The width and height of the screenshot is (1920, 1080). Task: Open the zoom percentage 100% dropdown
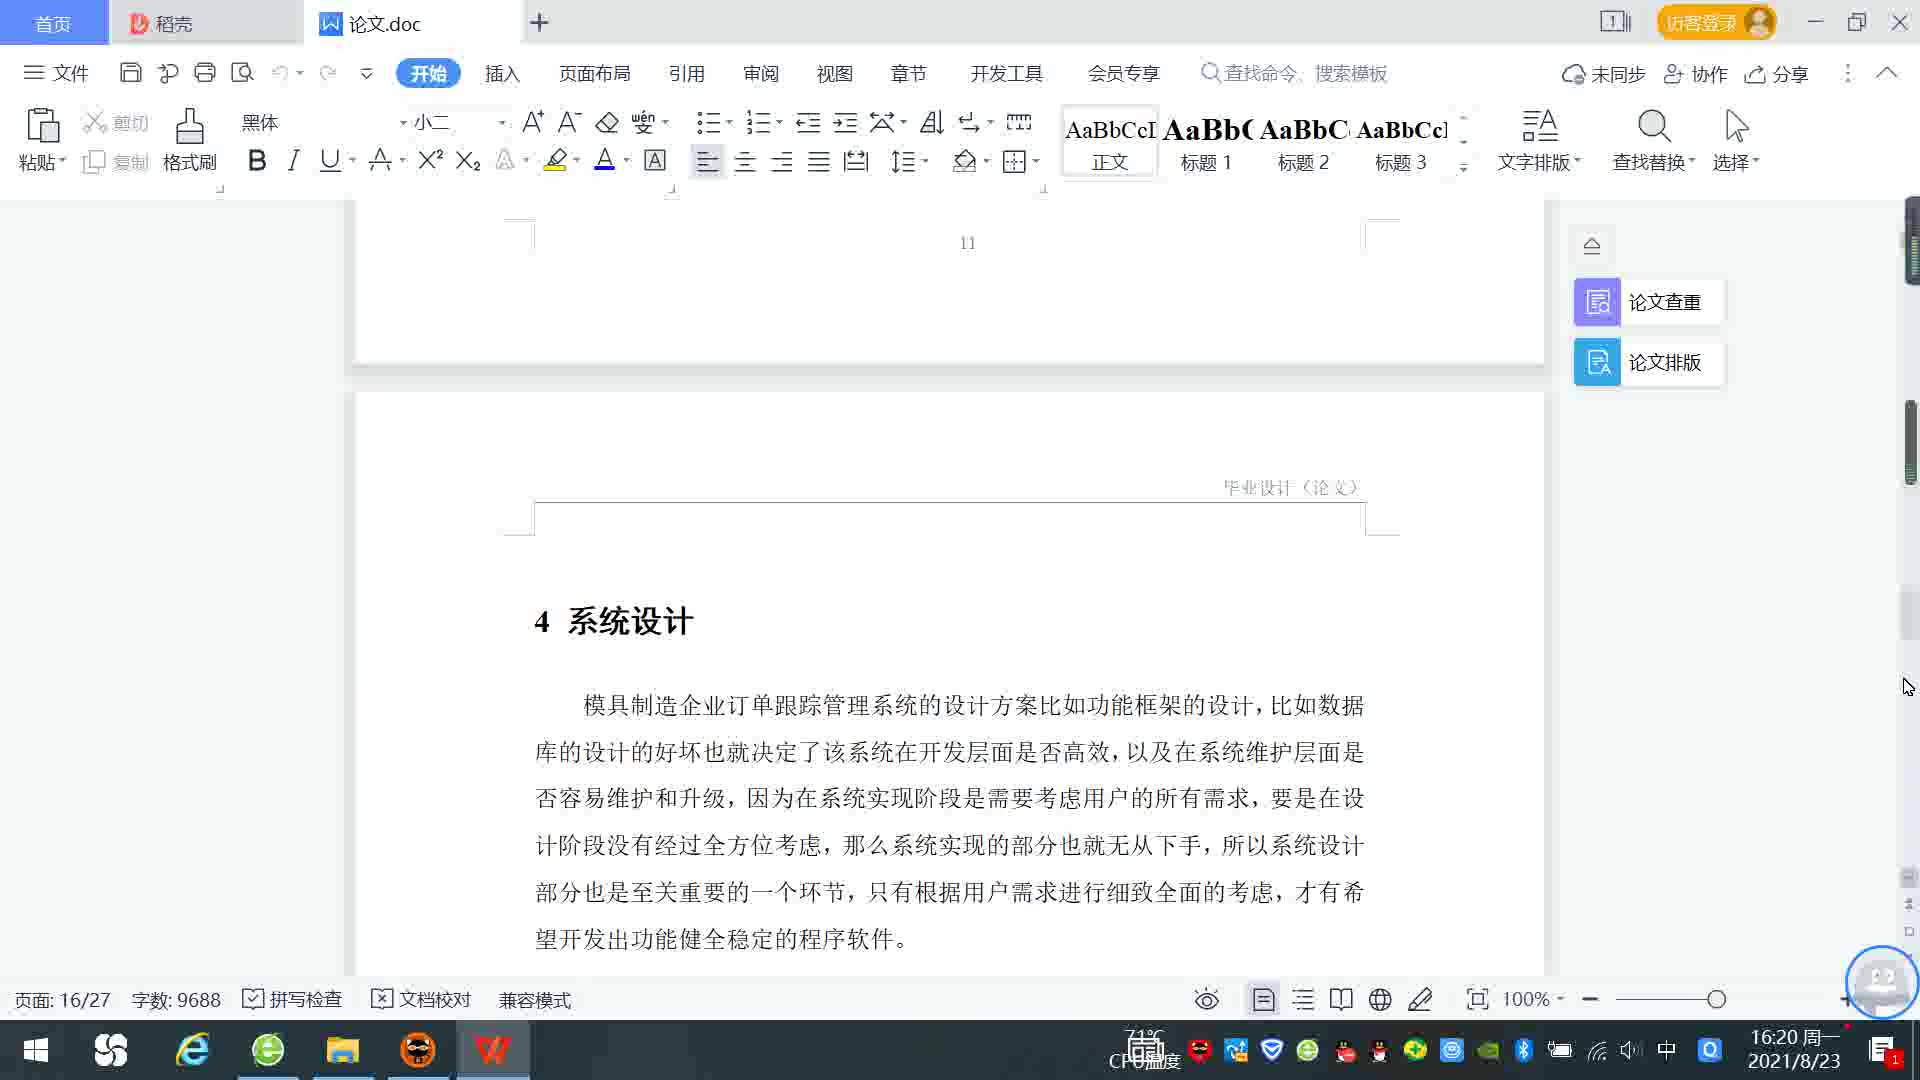tap(1533, 999)
